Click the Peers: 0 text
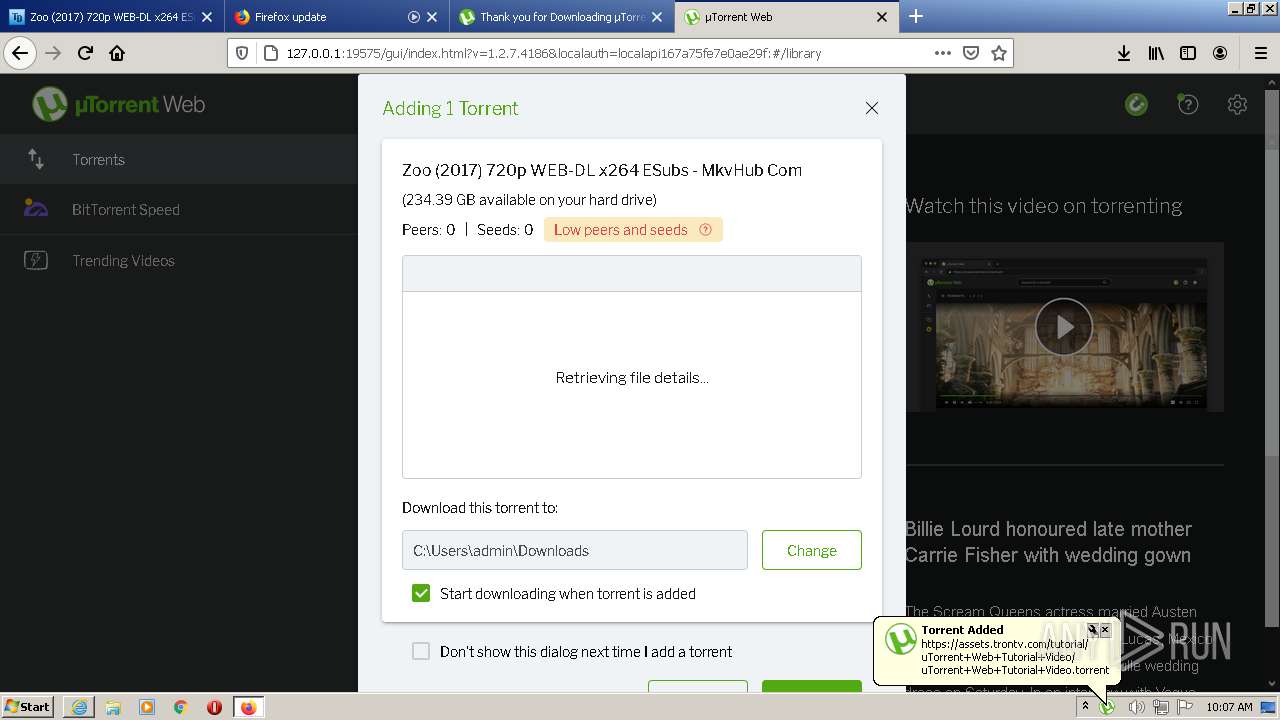 pos(428,230)
